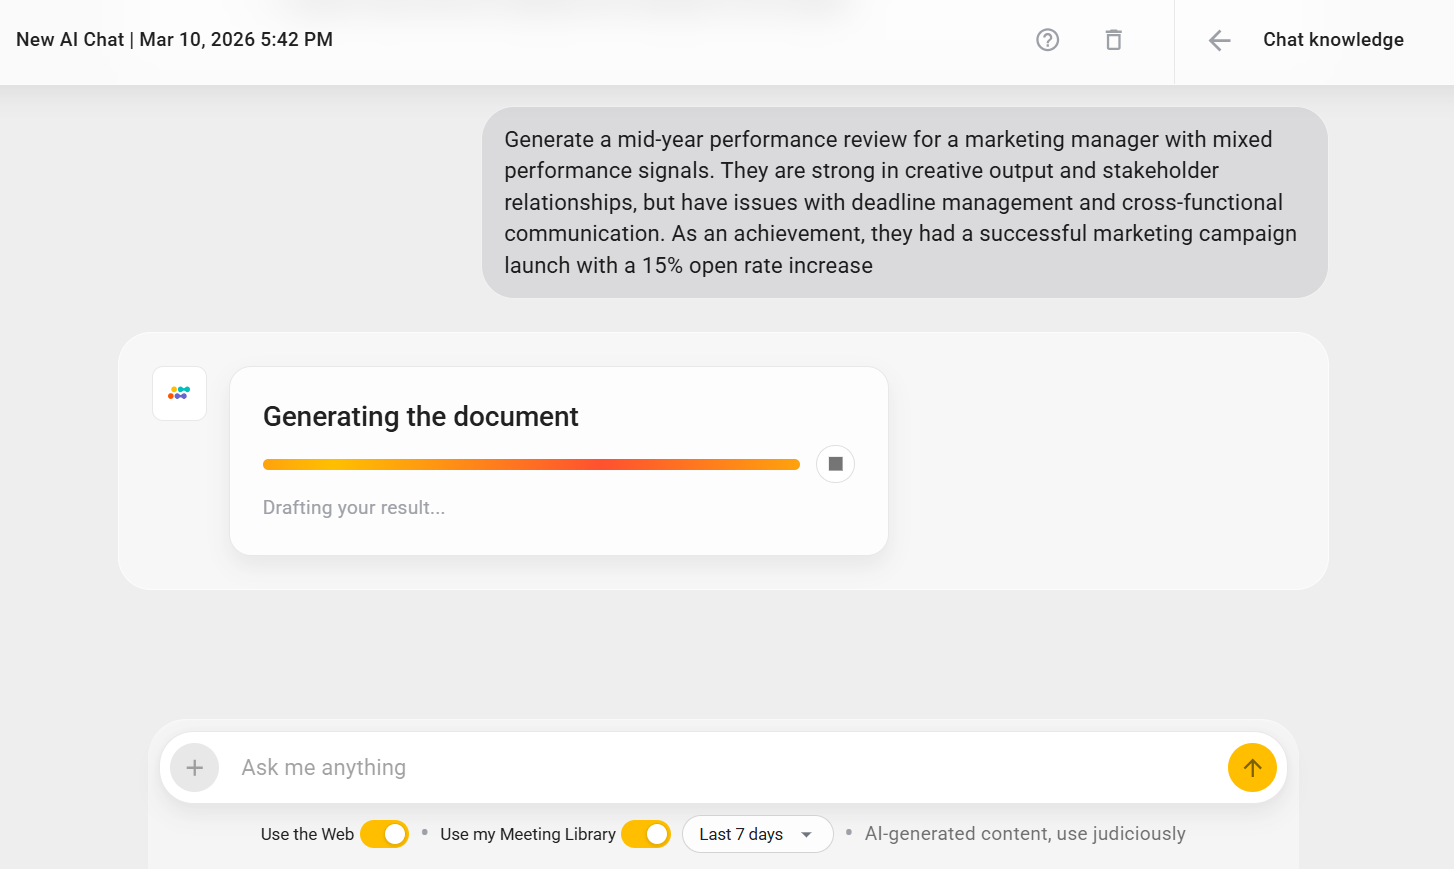The image size is (1454, 869).
Task: Click the AI-generated content disclaimer
Action: click(1025, 833)
